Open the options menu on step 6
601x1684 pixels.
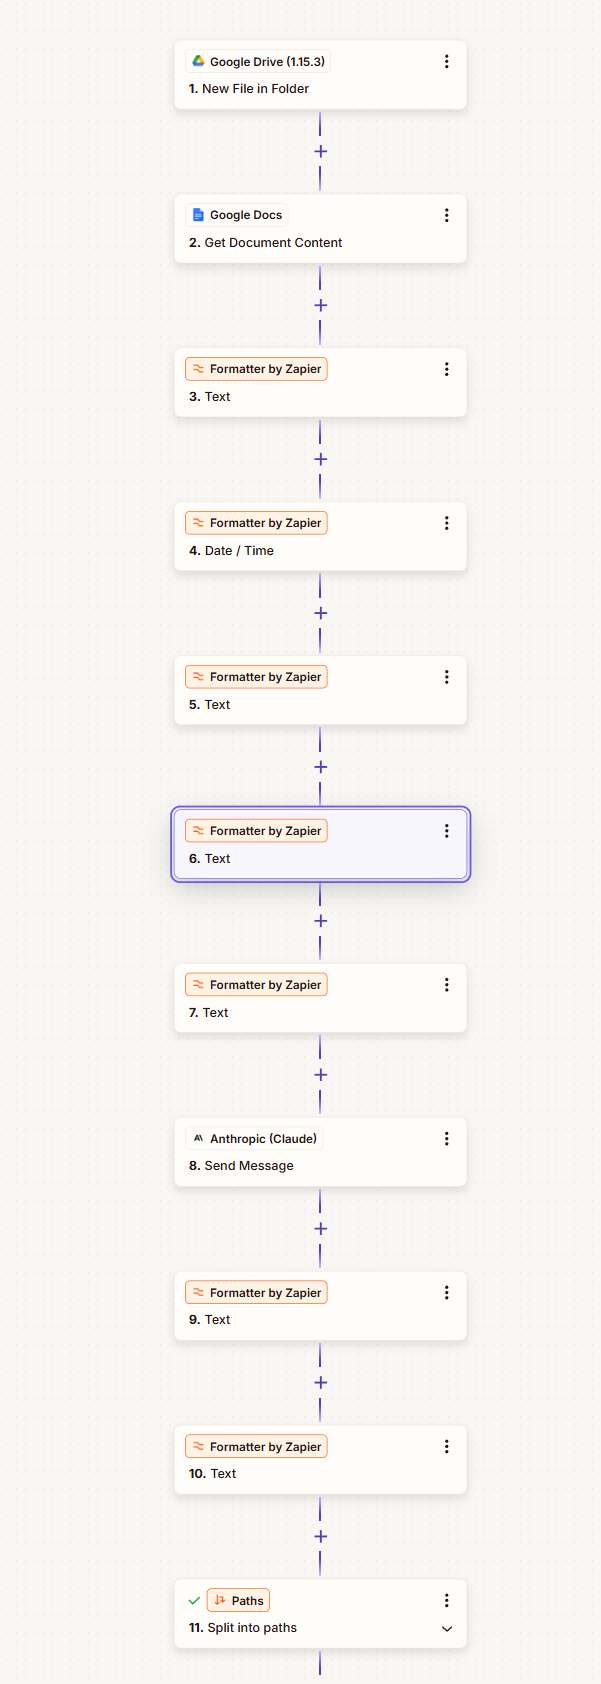pos(447,830)
